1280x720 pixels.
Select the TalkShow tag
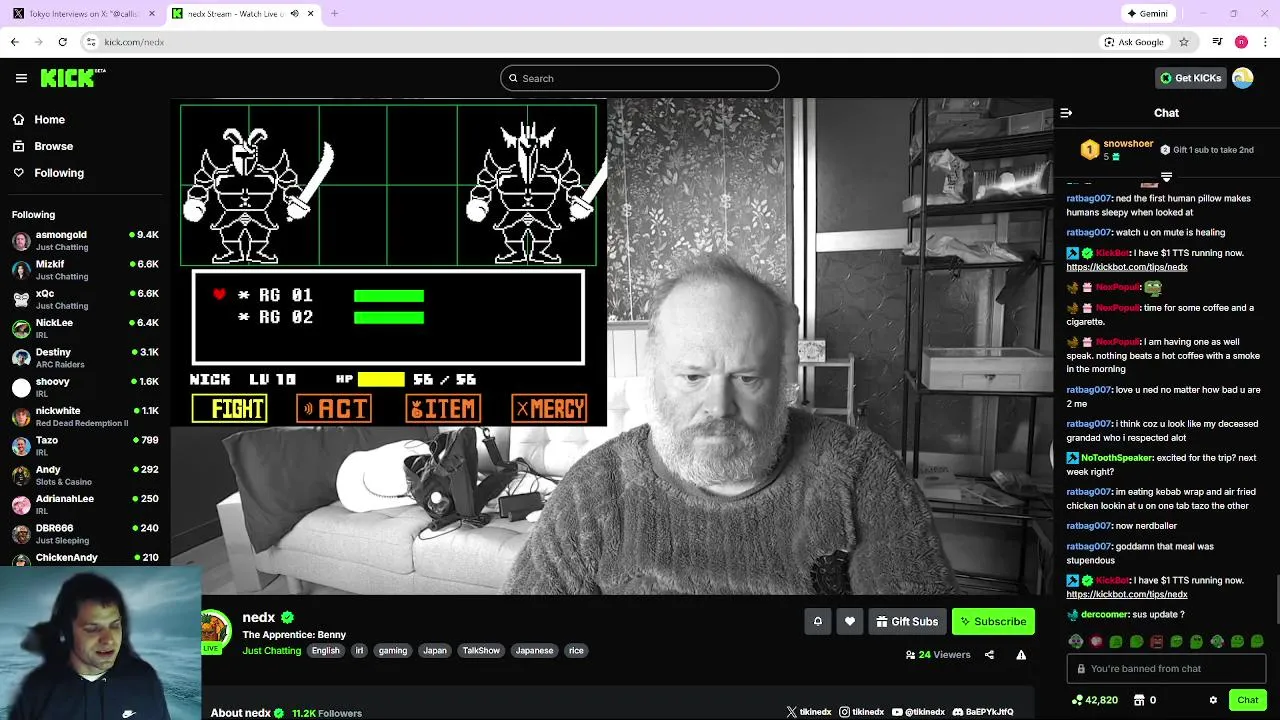pos(481,650)
